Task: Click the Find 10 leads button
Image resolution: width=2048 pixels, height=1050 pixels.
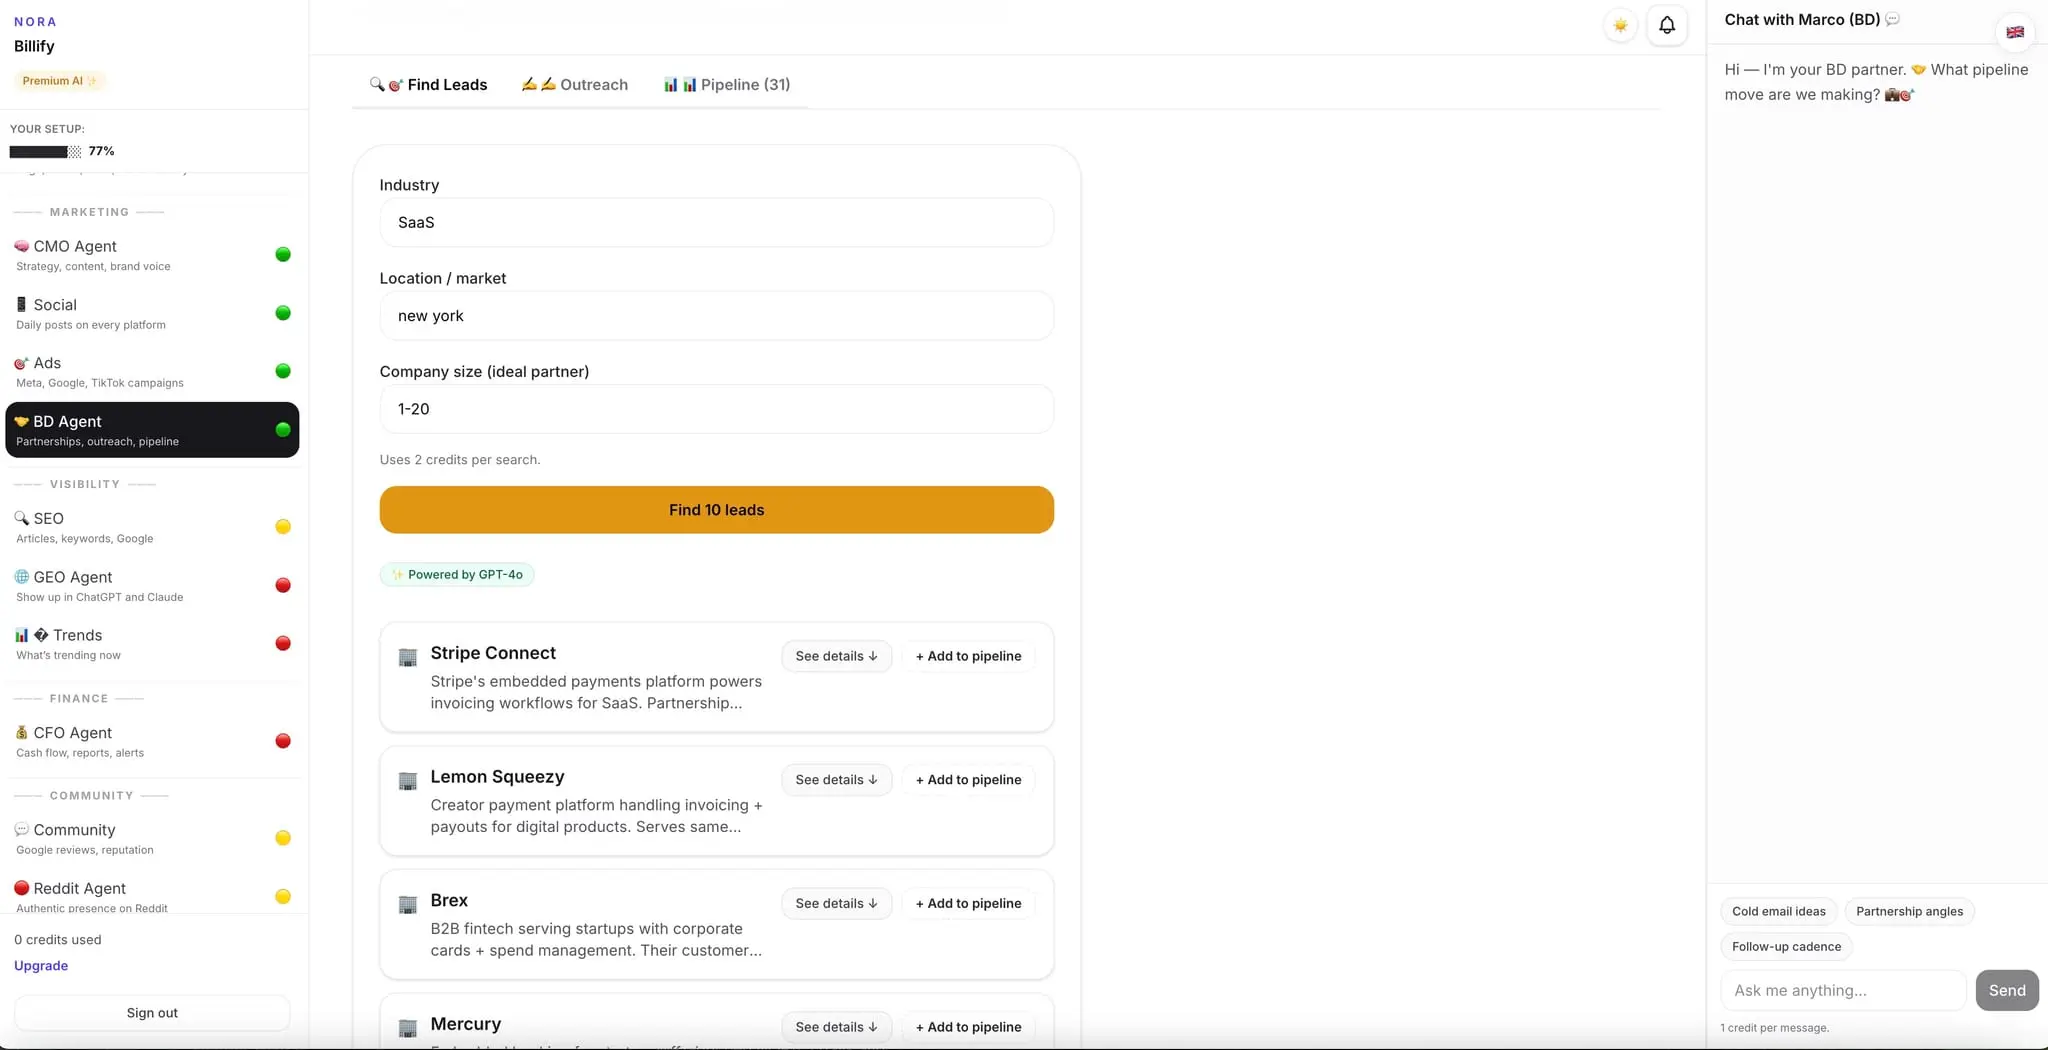Action: tap(717, 510)
